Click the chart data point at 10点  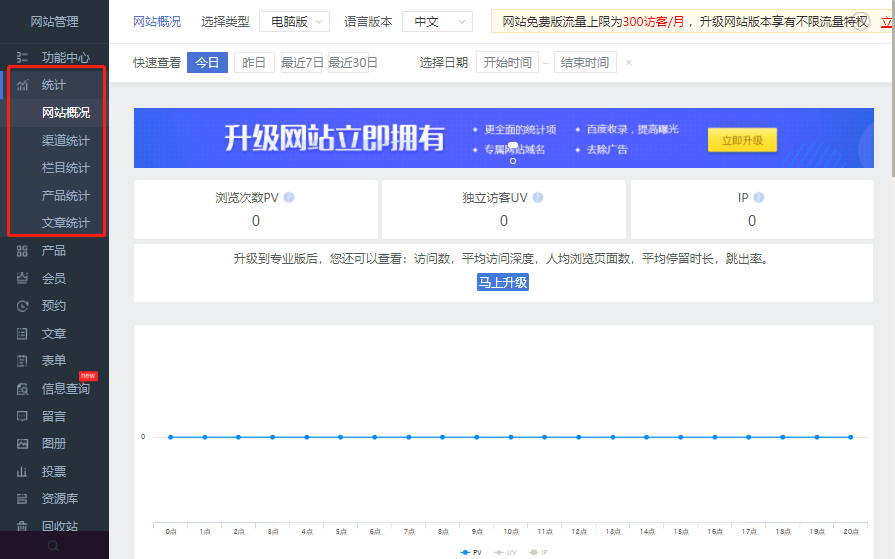tap(511, 437)
